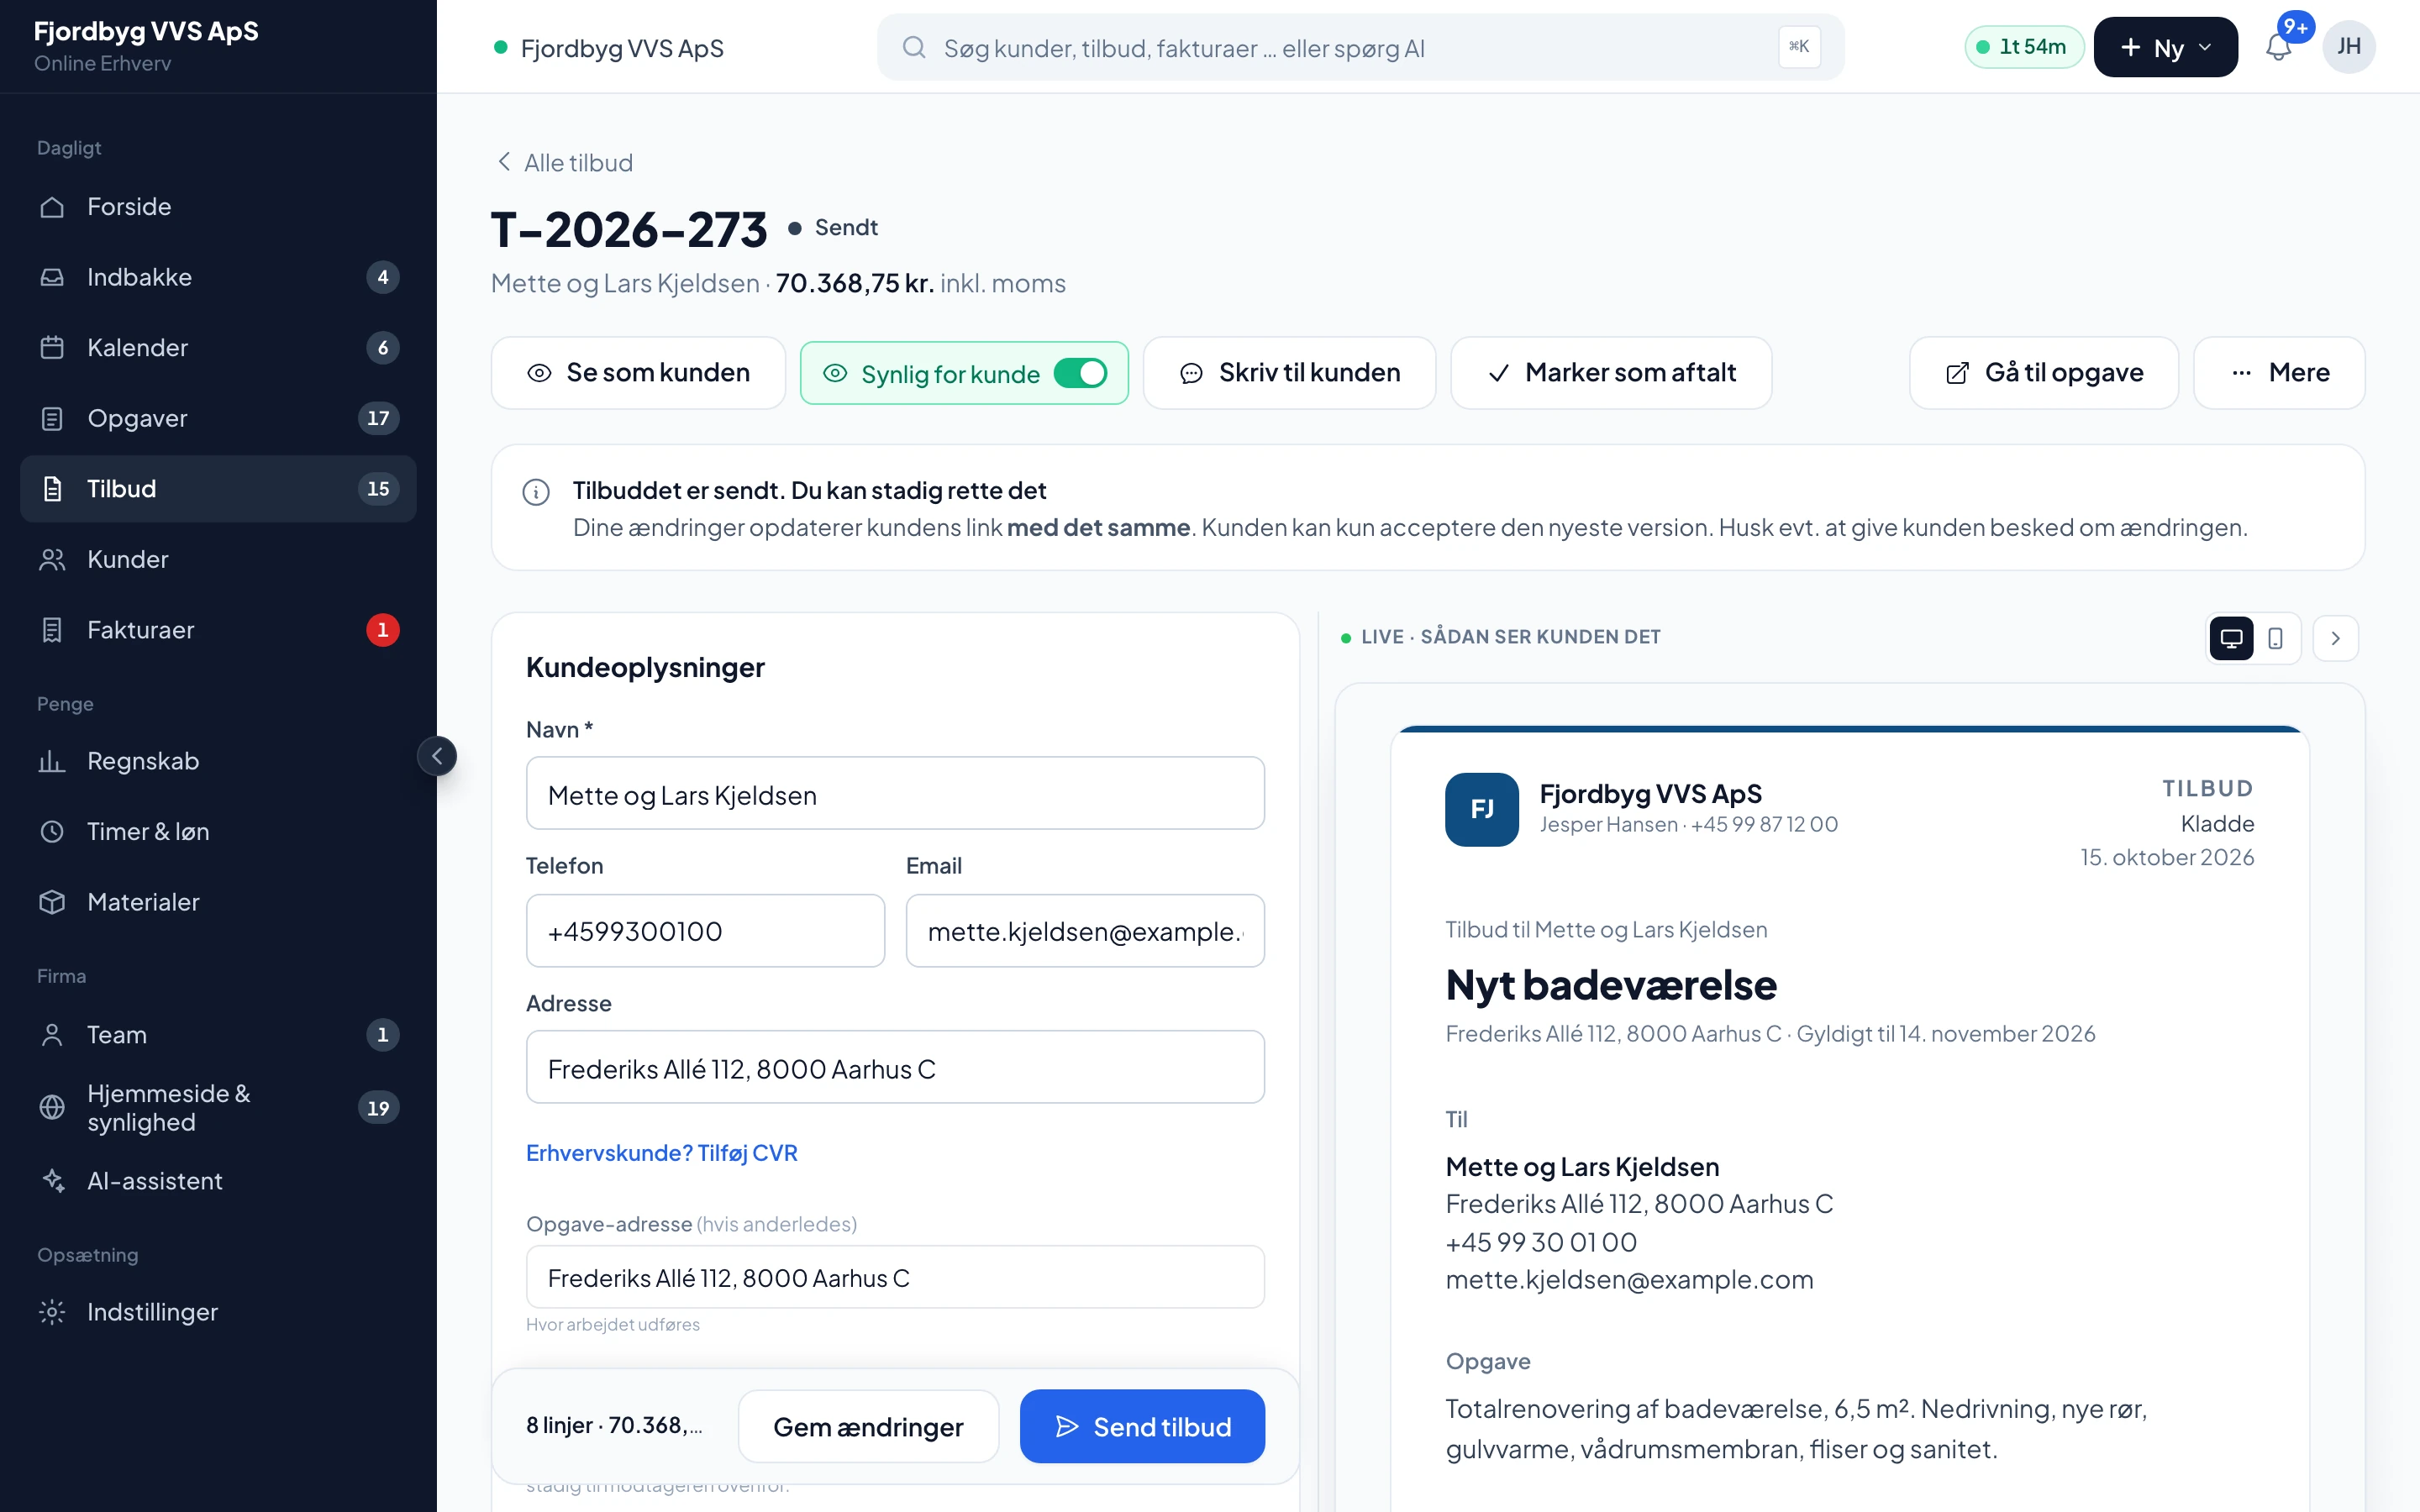The height and width of the screenshot is (1512, 2420).
Task: Open Indstillinger in the sidebar
Action: point(218,1312)
